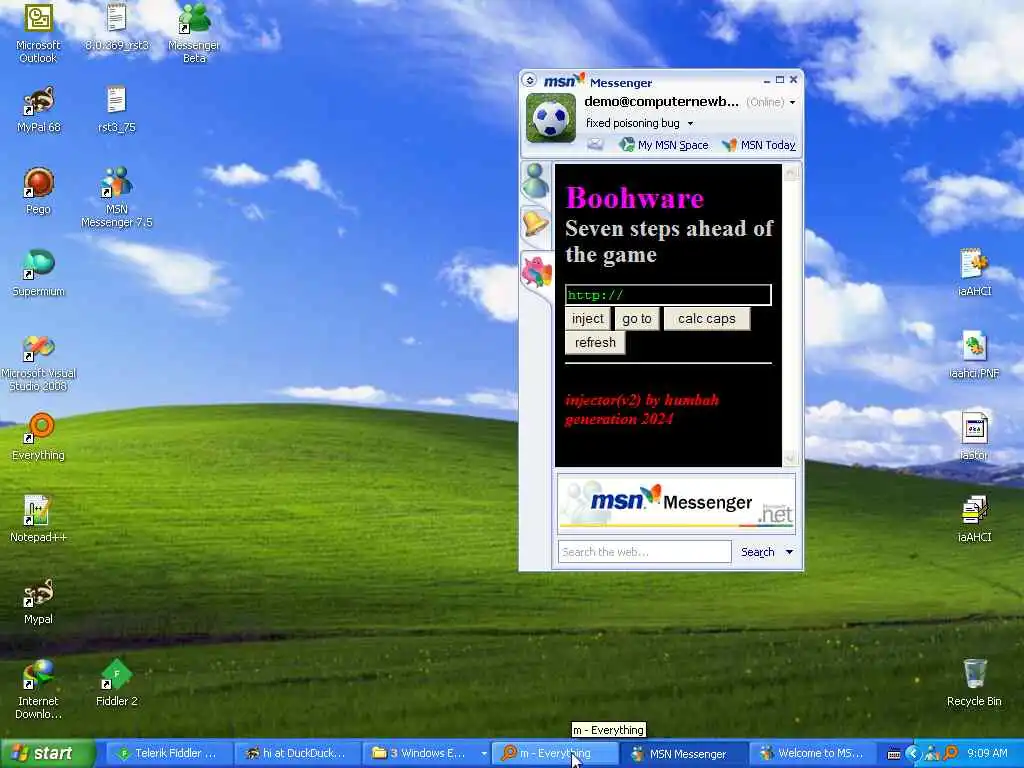Expand hidden tray icons arrow
This screenshot has width=1024, height=768.
pos(912,754)
